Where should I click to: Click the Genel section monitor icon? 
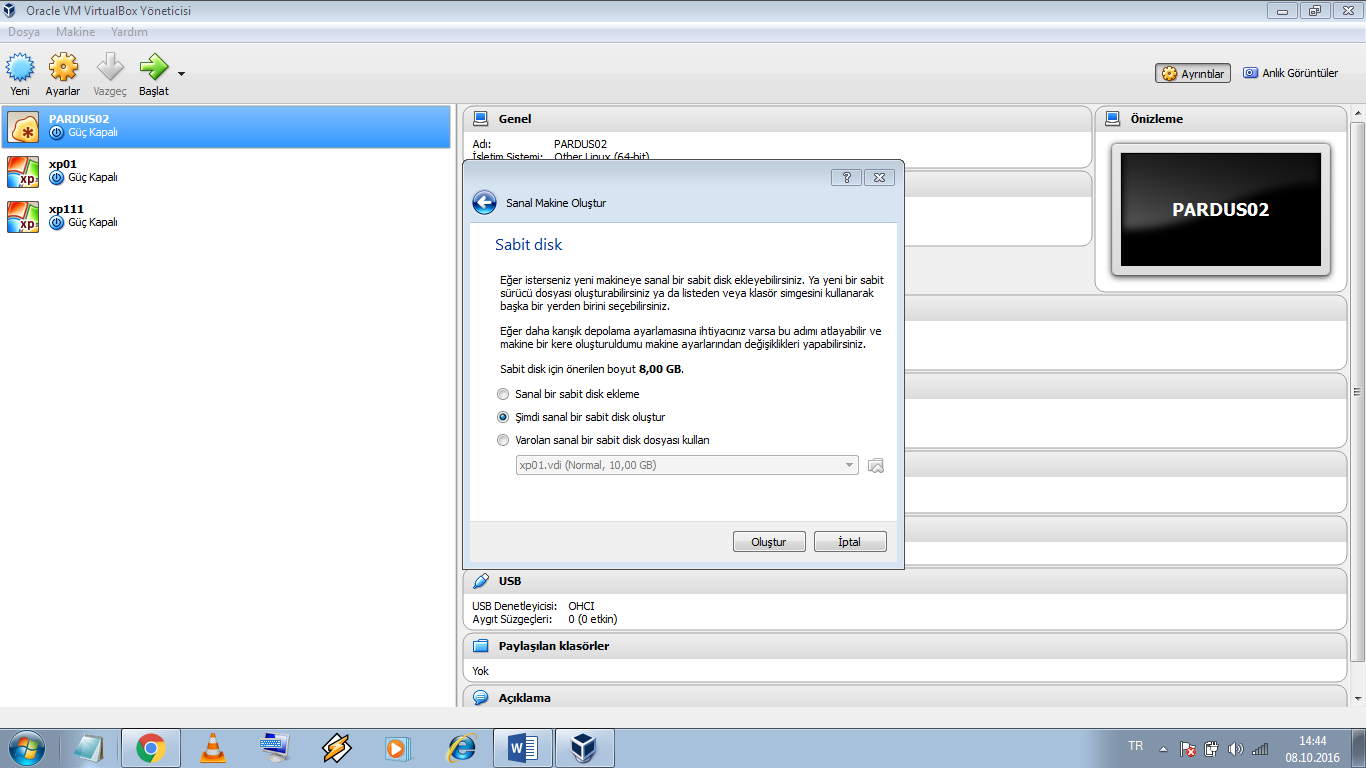(x=481, y=119)
